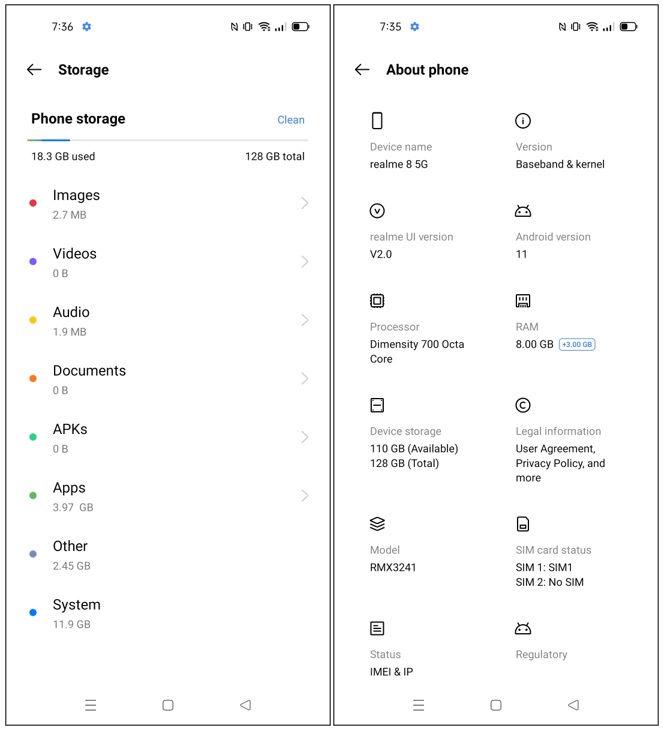Expand the Apps chevron

pos(305,496)
